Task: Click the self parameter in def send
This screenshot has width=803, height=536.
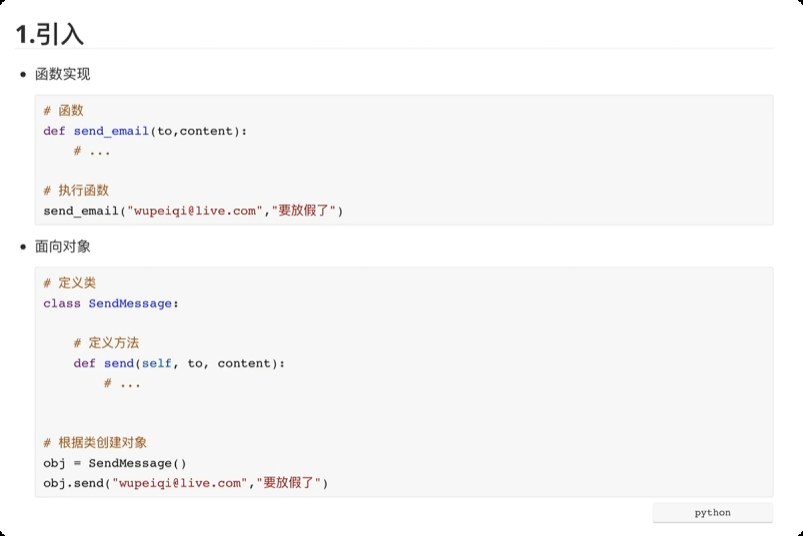Action: (157, 363)
